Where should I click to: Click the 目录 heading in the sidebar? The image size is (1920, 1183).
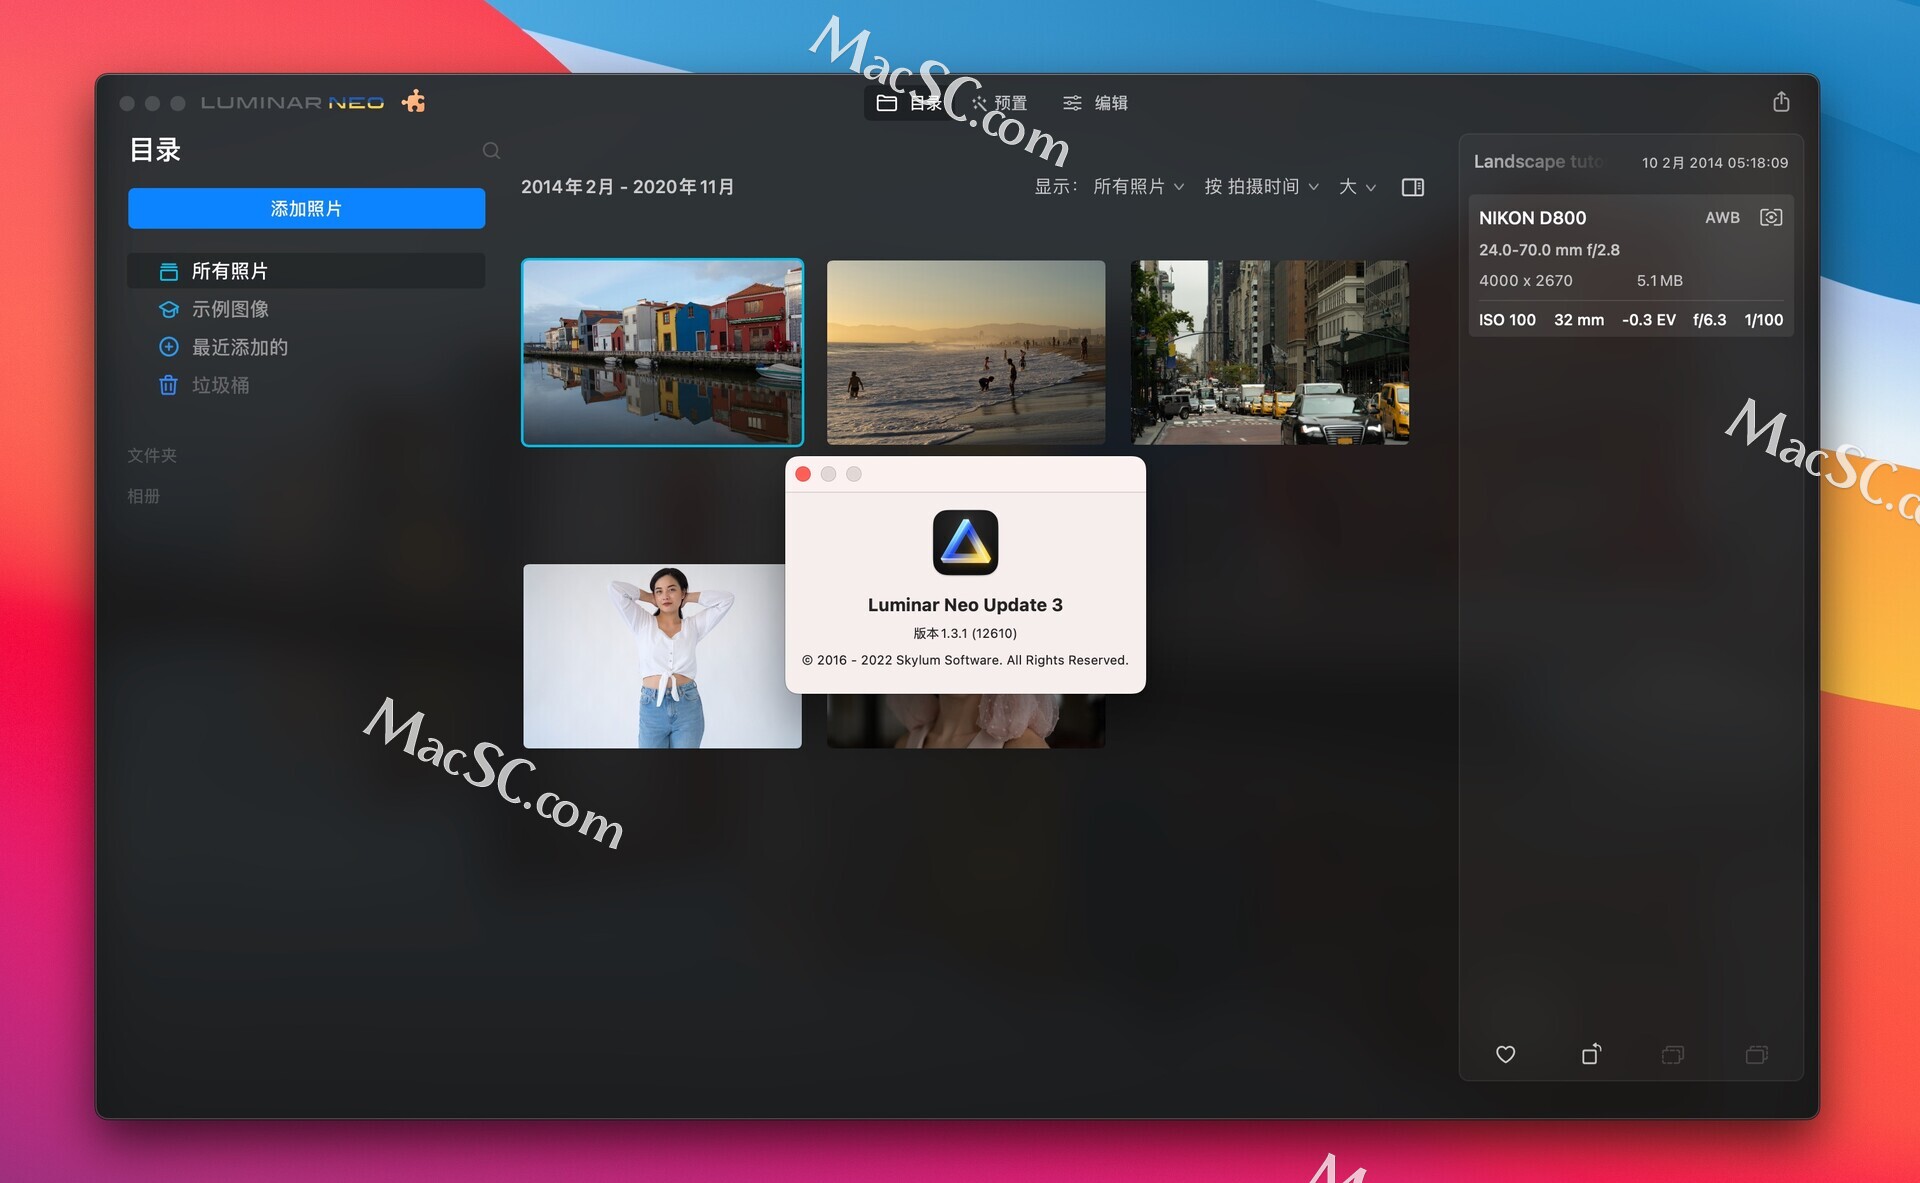coord(155,150)
